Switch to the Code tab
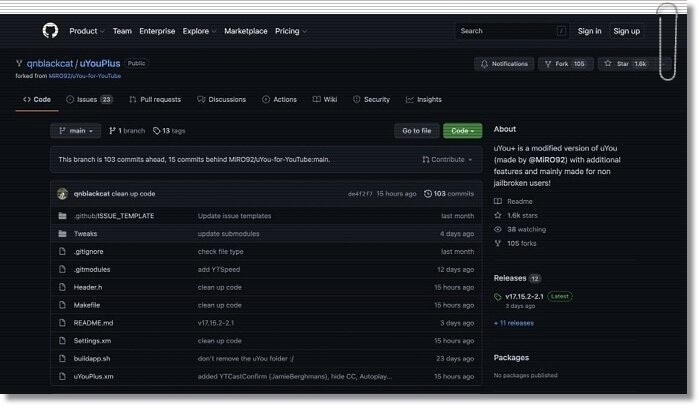Image resolution: width=699 pixels, height=406 pixels. (x=37, y=99)
